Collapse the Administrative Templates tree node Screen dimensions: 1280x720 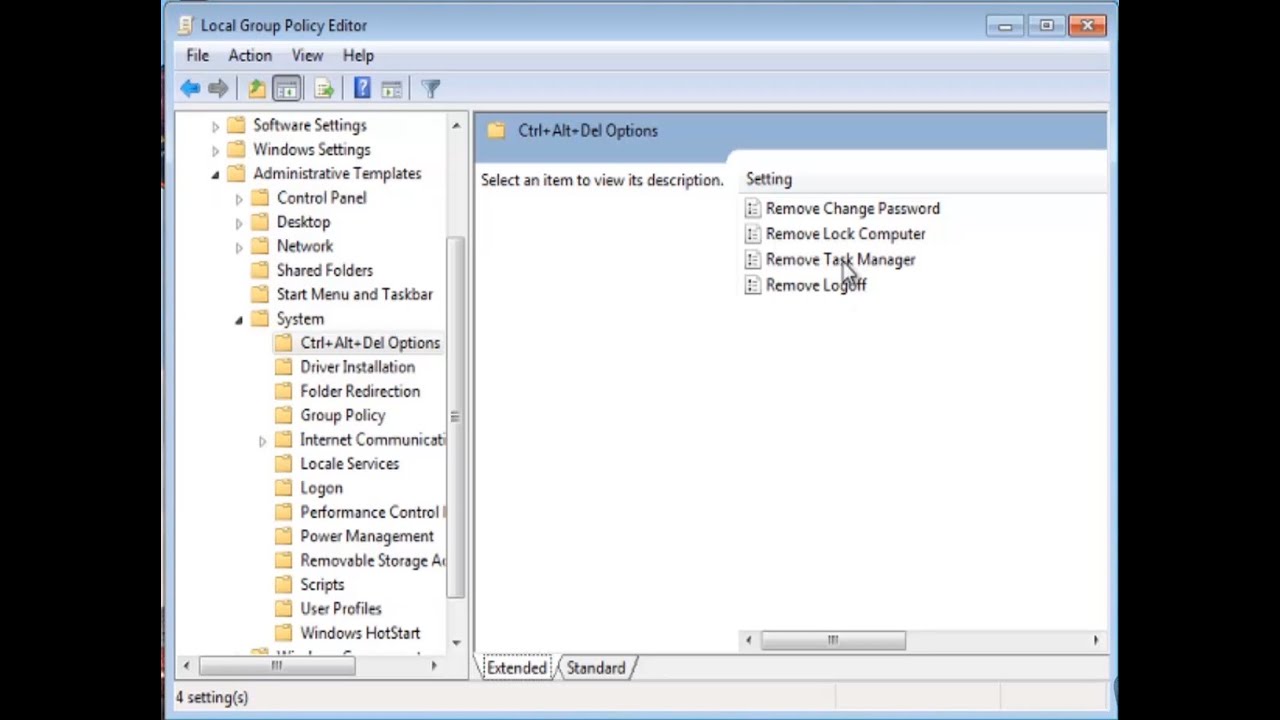[215, 174]
